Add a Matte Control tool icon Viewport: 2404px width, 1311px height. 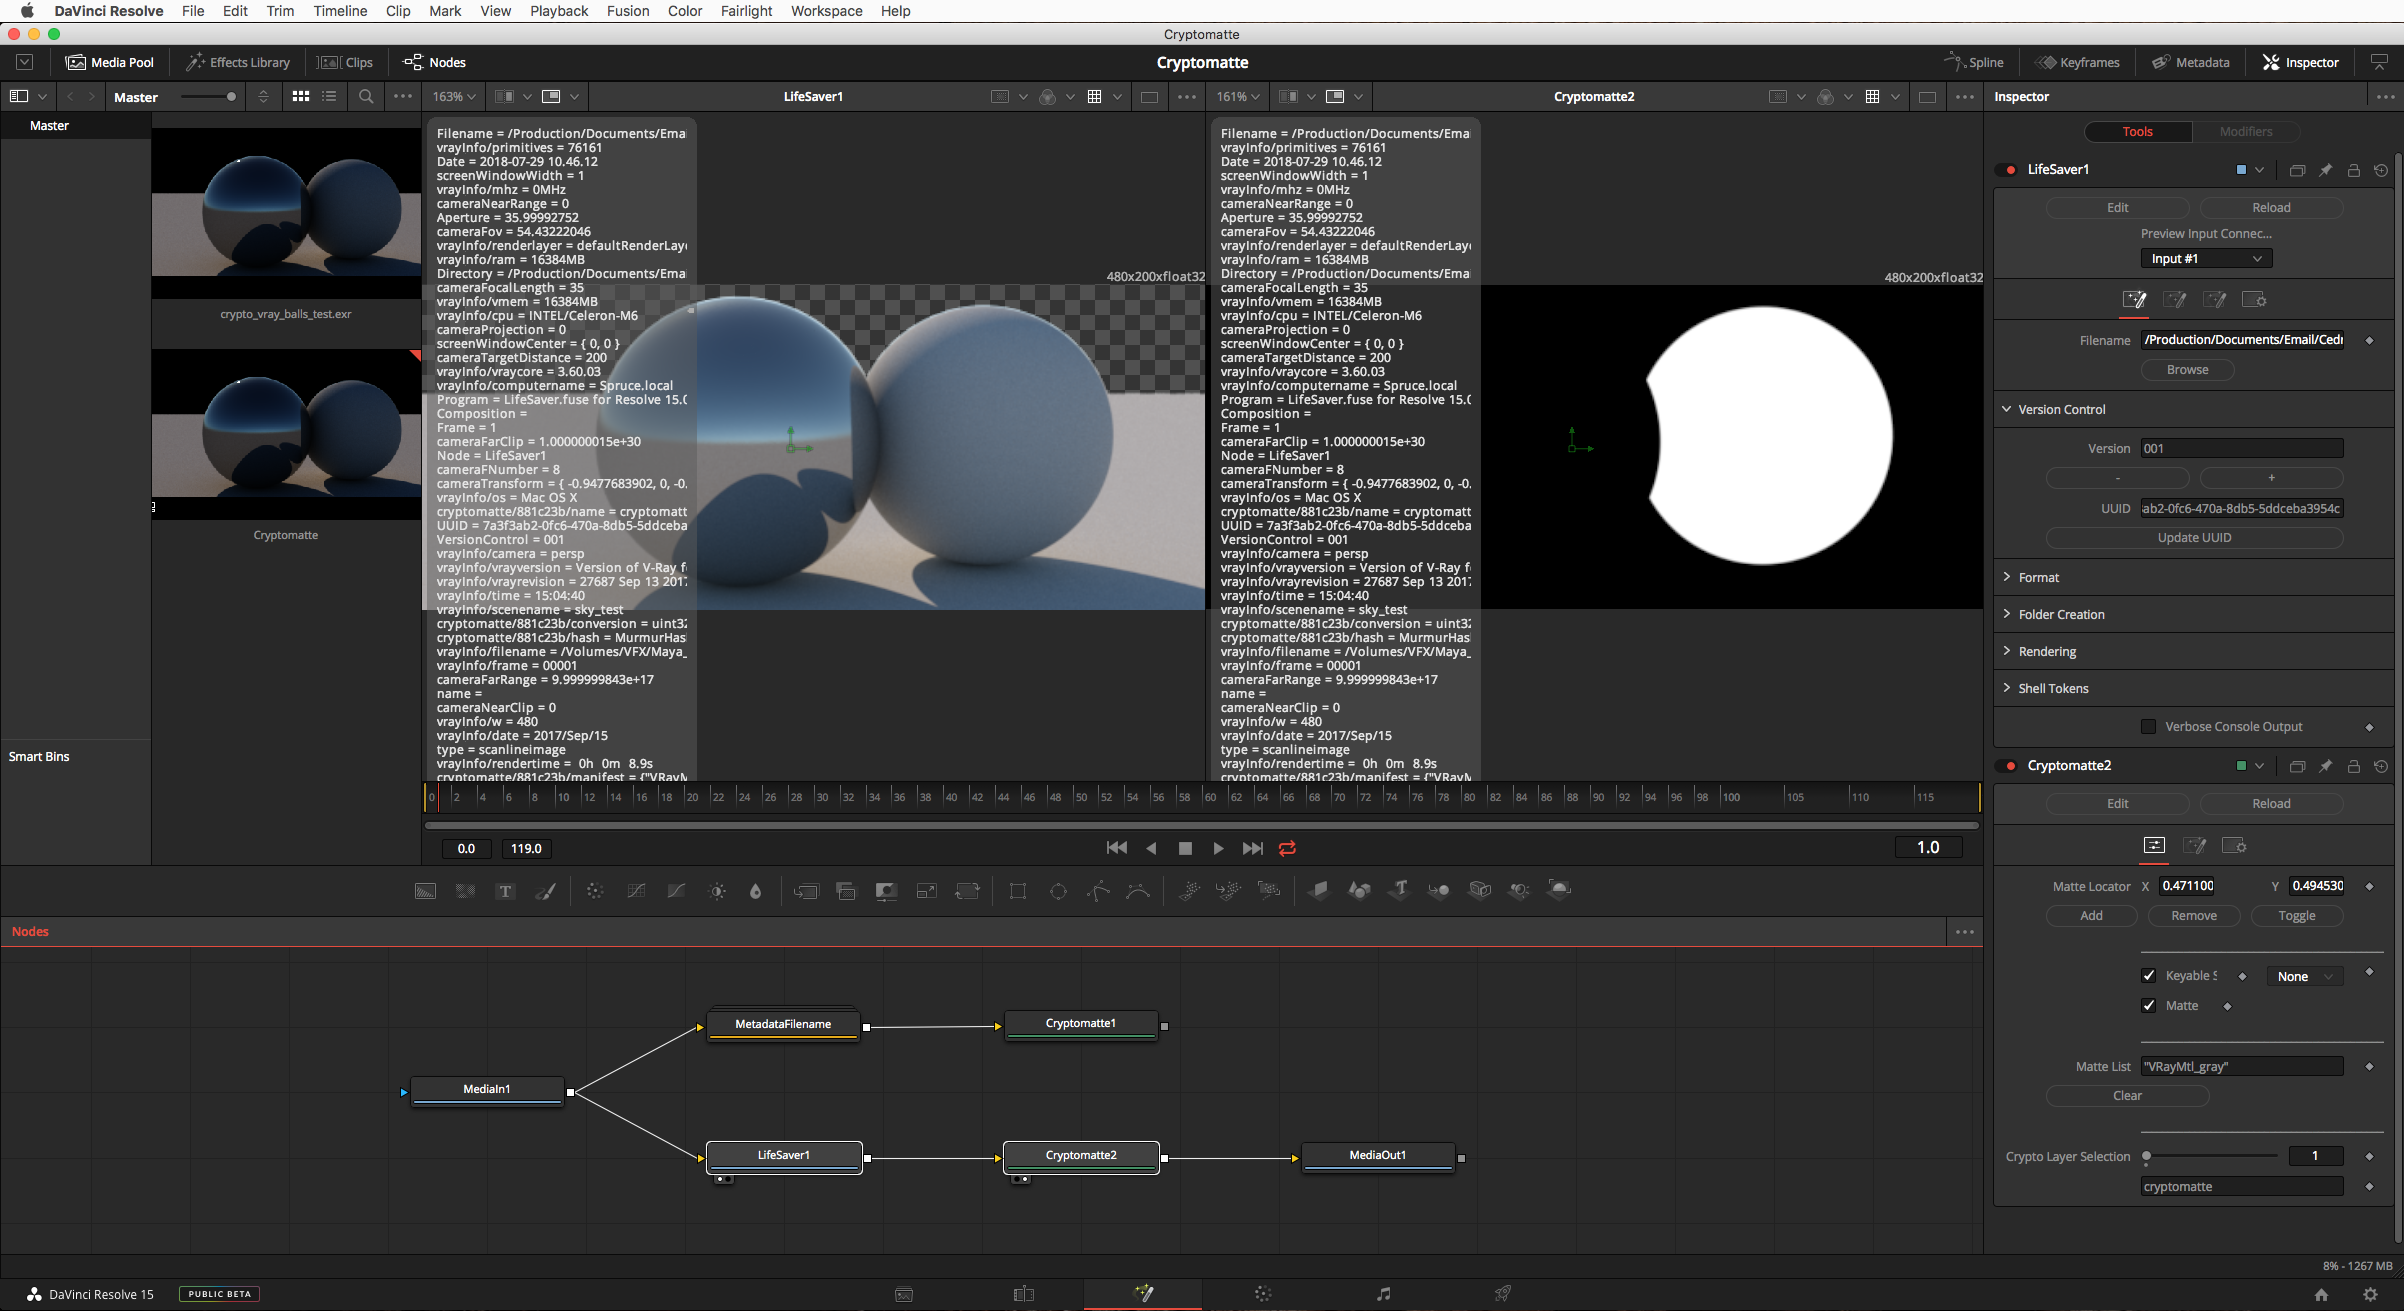coord(886,890)
